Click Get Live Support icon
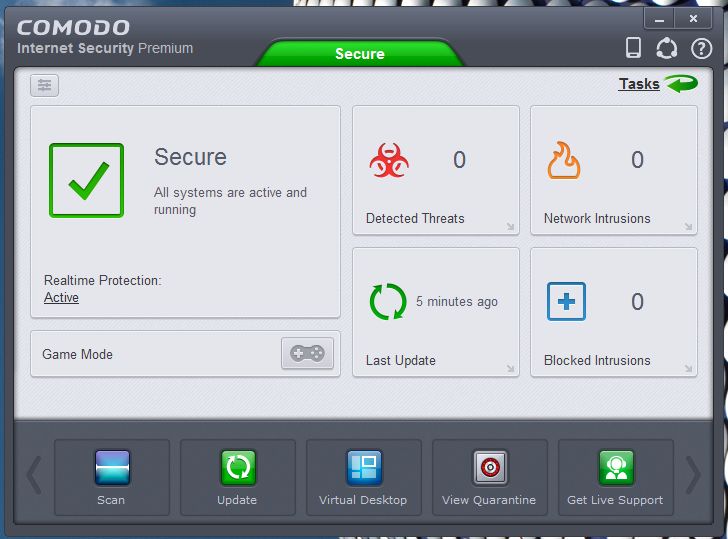 pyautogui.click(x=616, y=468)
